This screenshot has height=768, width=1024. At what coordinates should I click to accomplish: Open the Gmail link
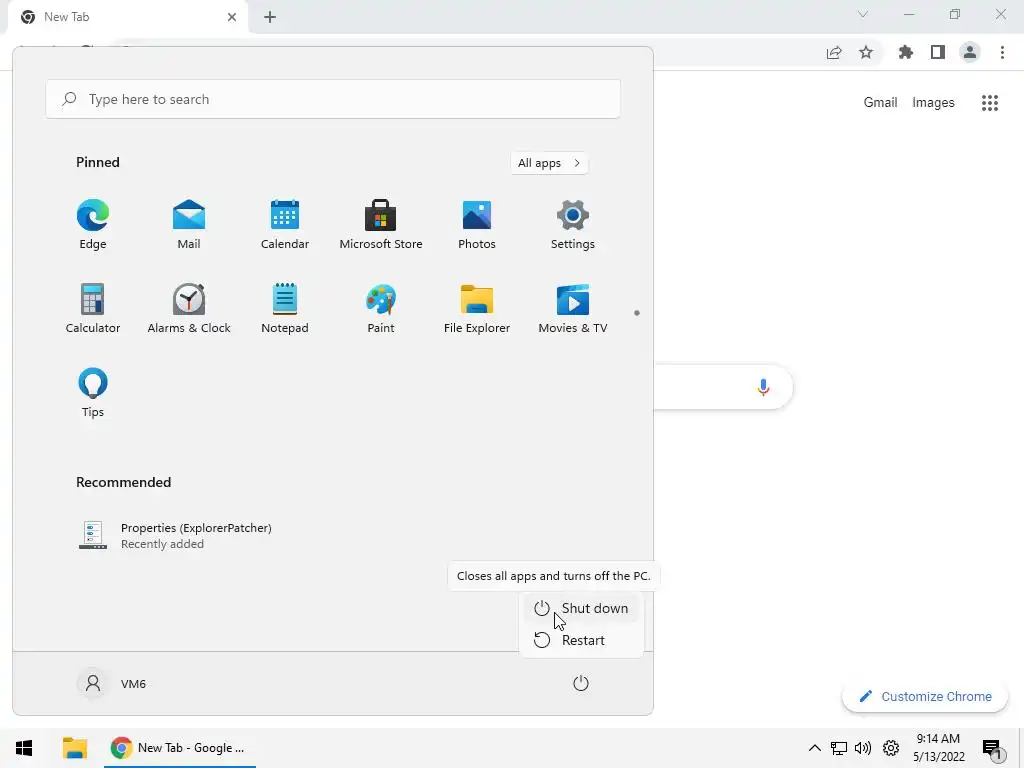click(x=880, y=103)
